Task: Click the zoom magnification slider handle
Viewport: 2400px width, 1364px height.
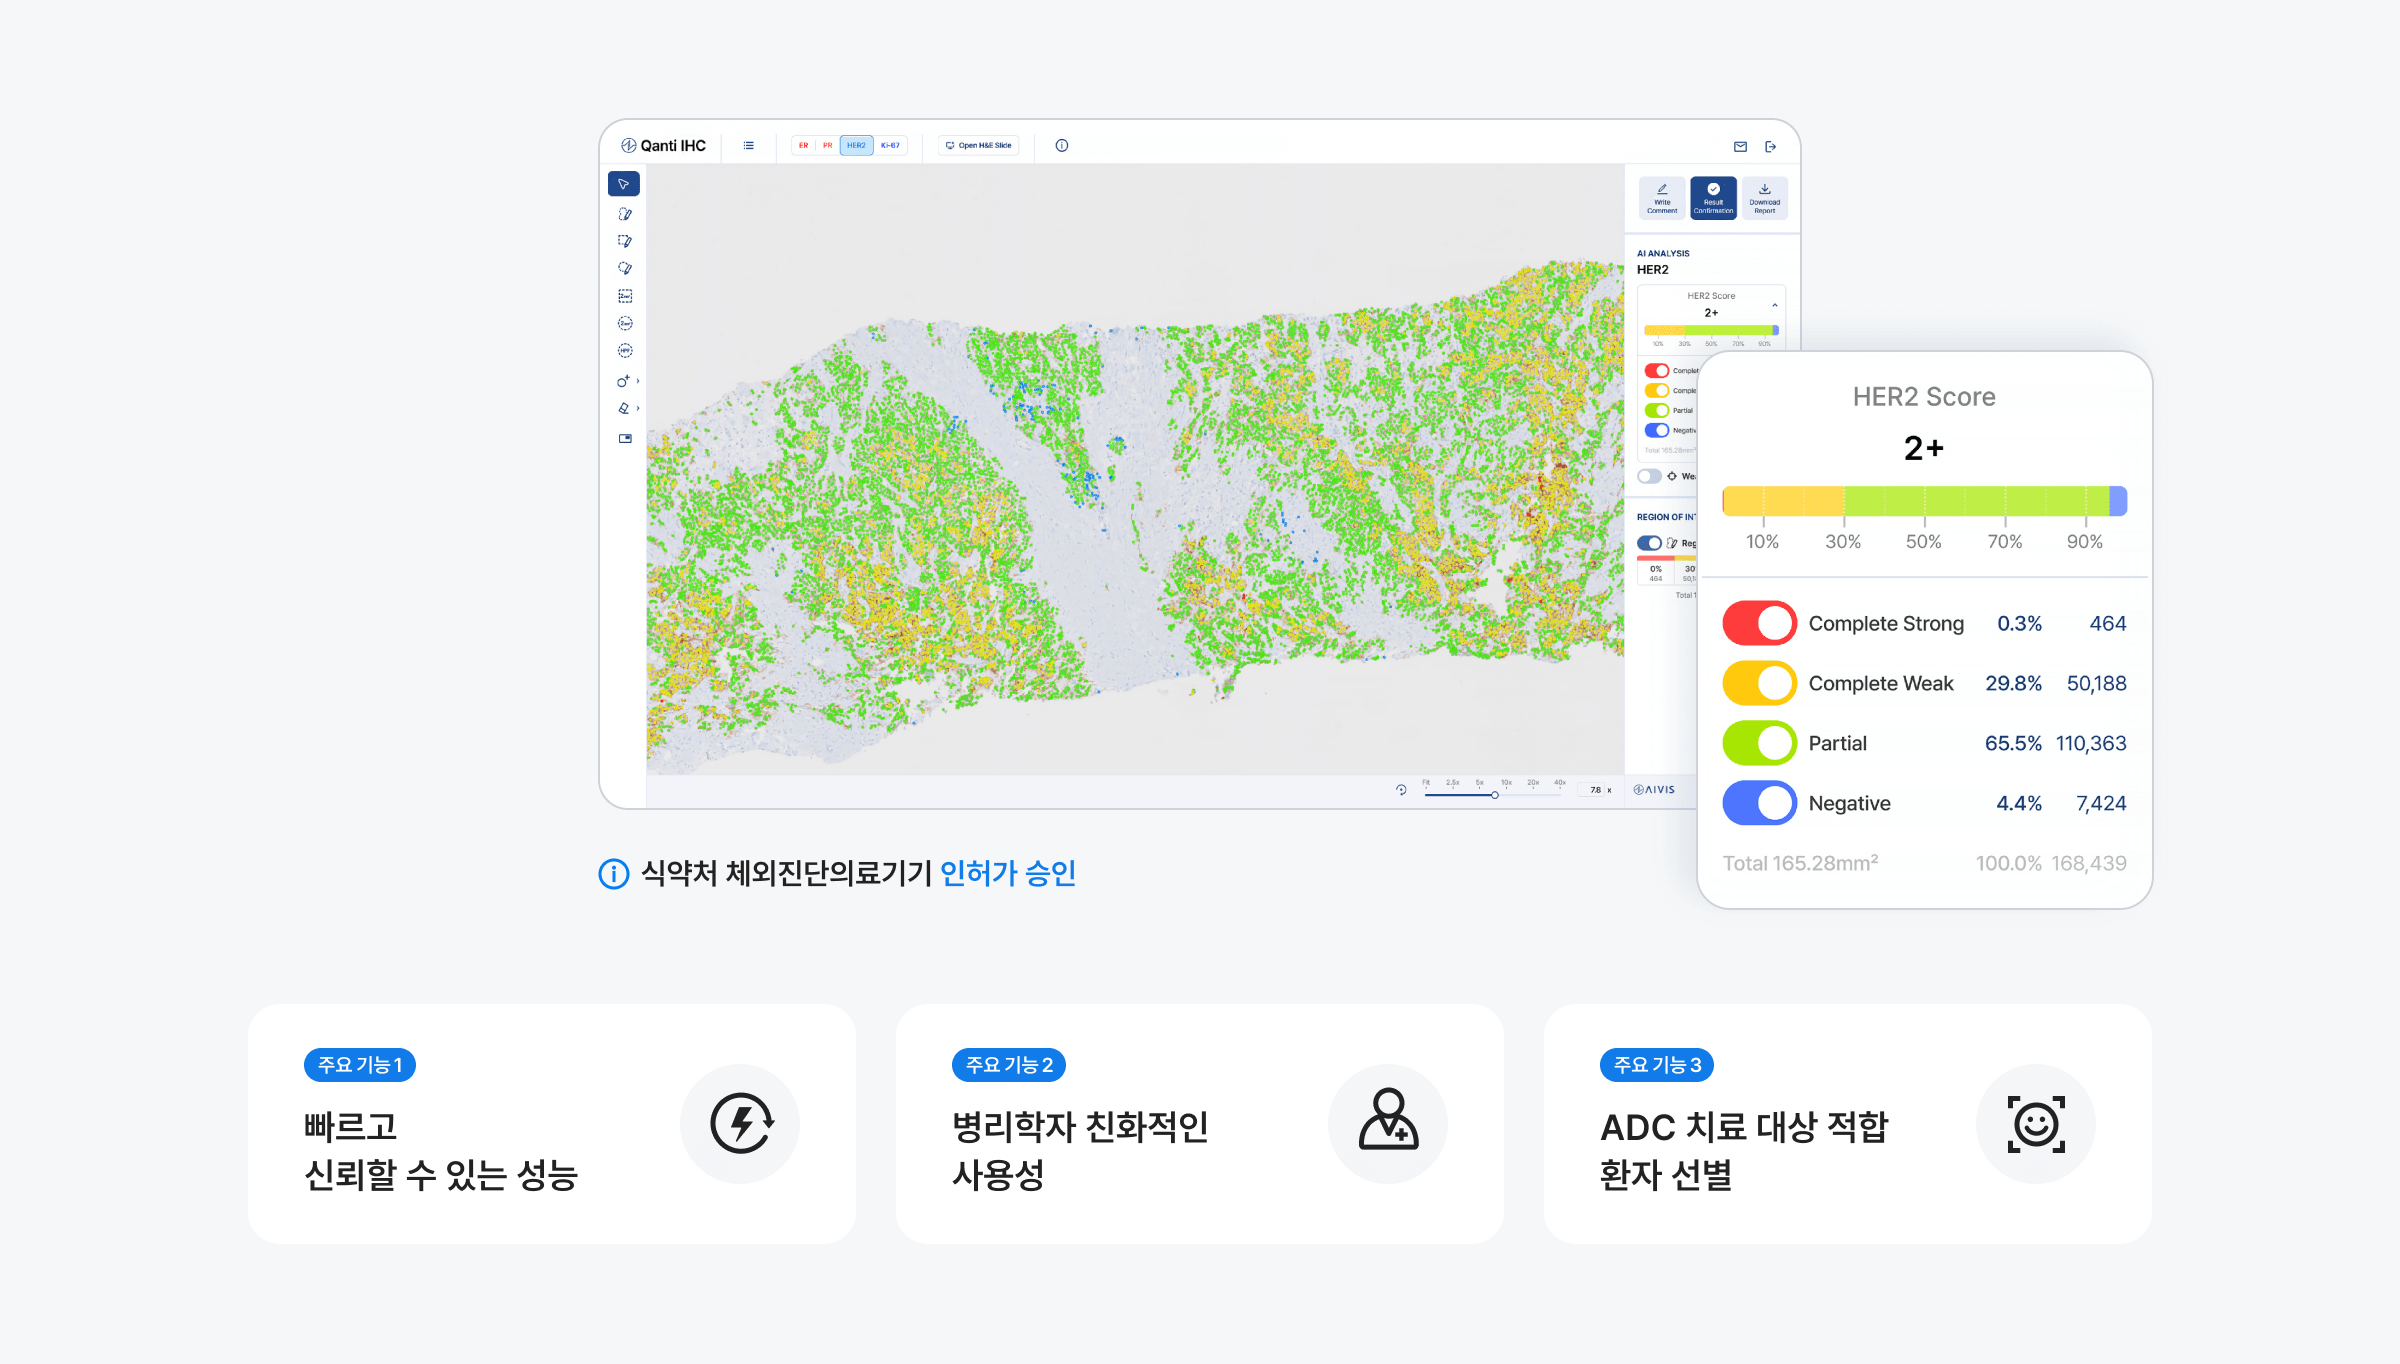Action: 1494,795
